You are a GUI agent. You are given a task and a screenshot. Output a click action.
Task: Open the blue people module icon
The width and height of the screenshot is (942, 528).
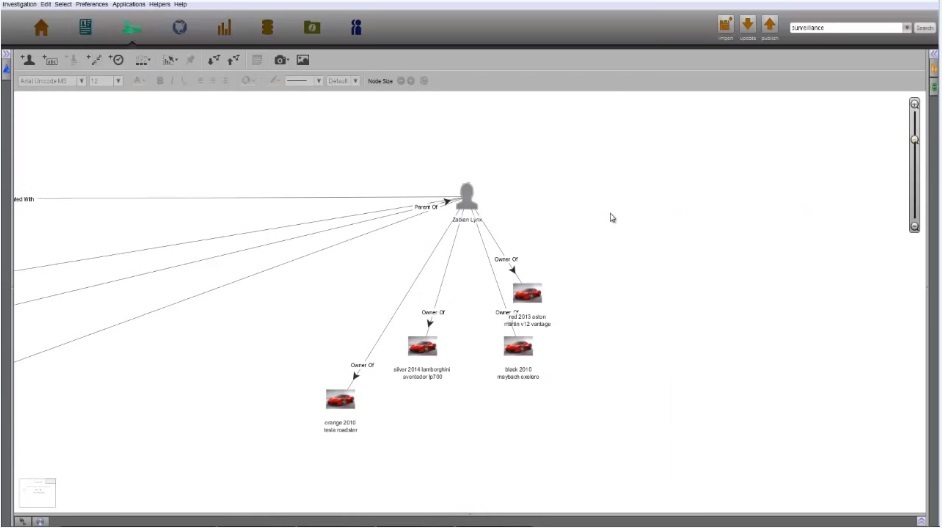(x=356, y=27)
